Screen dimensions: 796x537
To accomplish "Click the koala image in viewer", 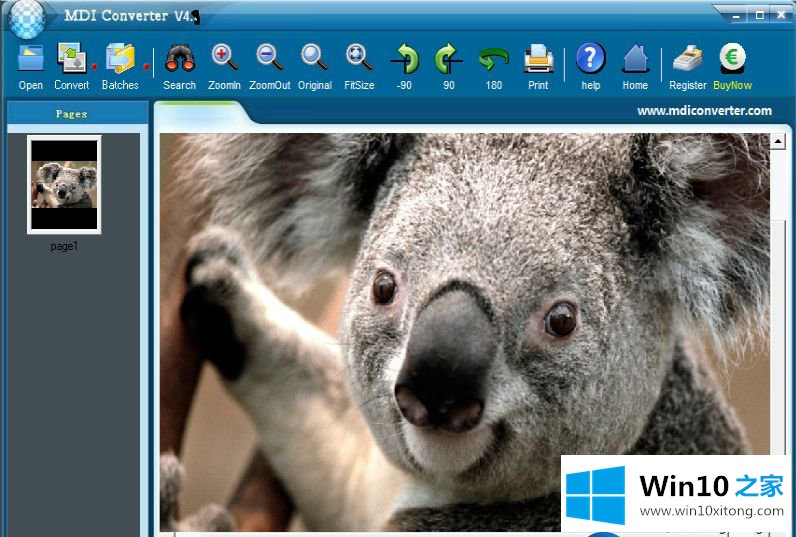I will 465,332.
